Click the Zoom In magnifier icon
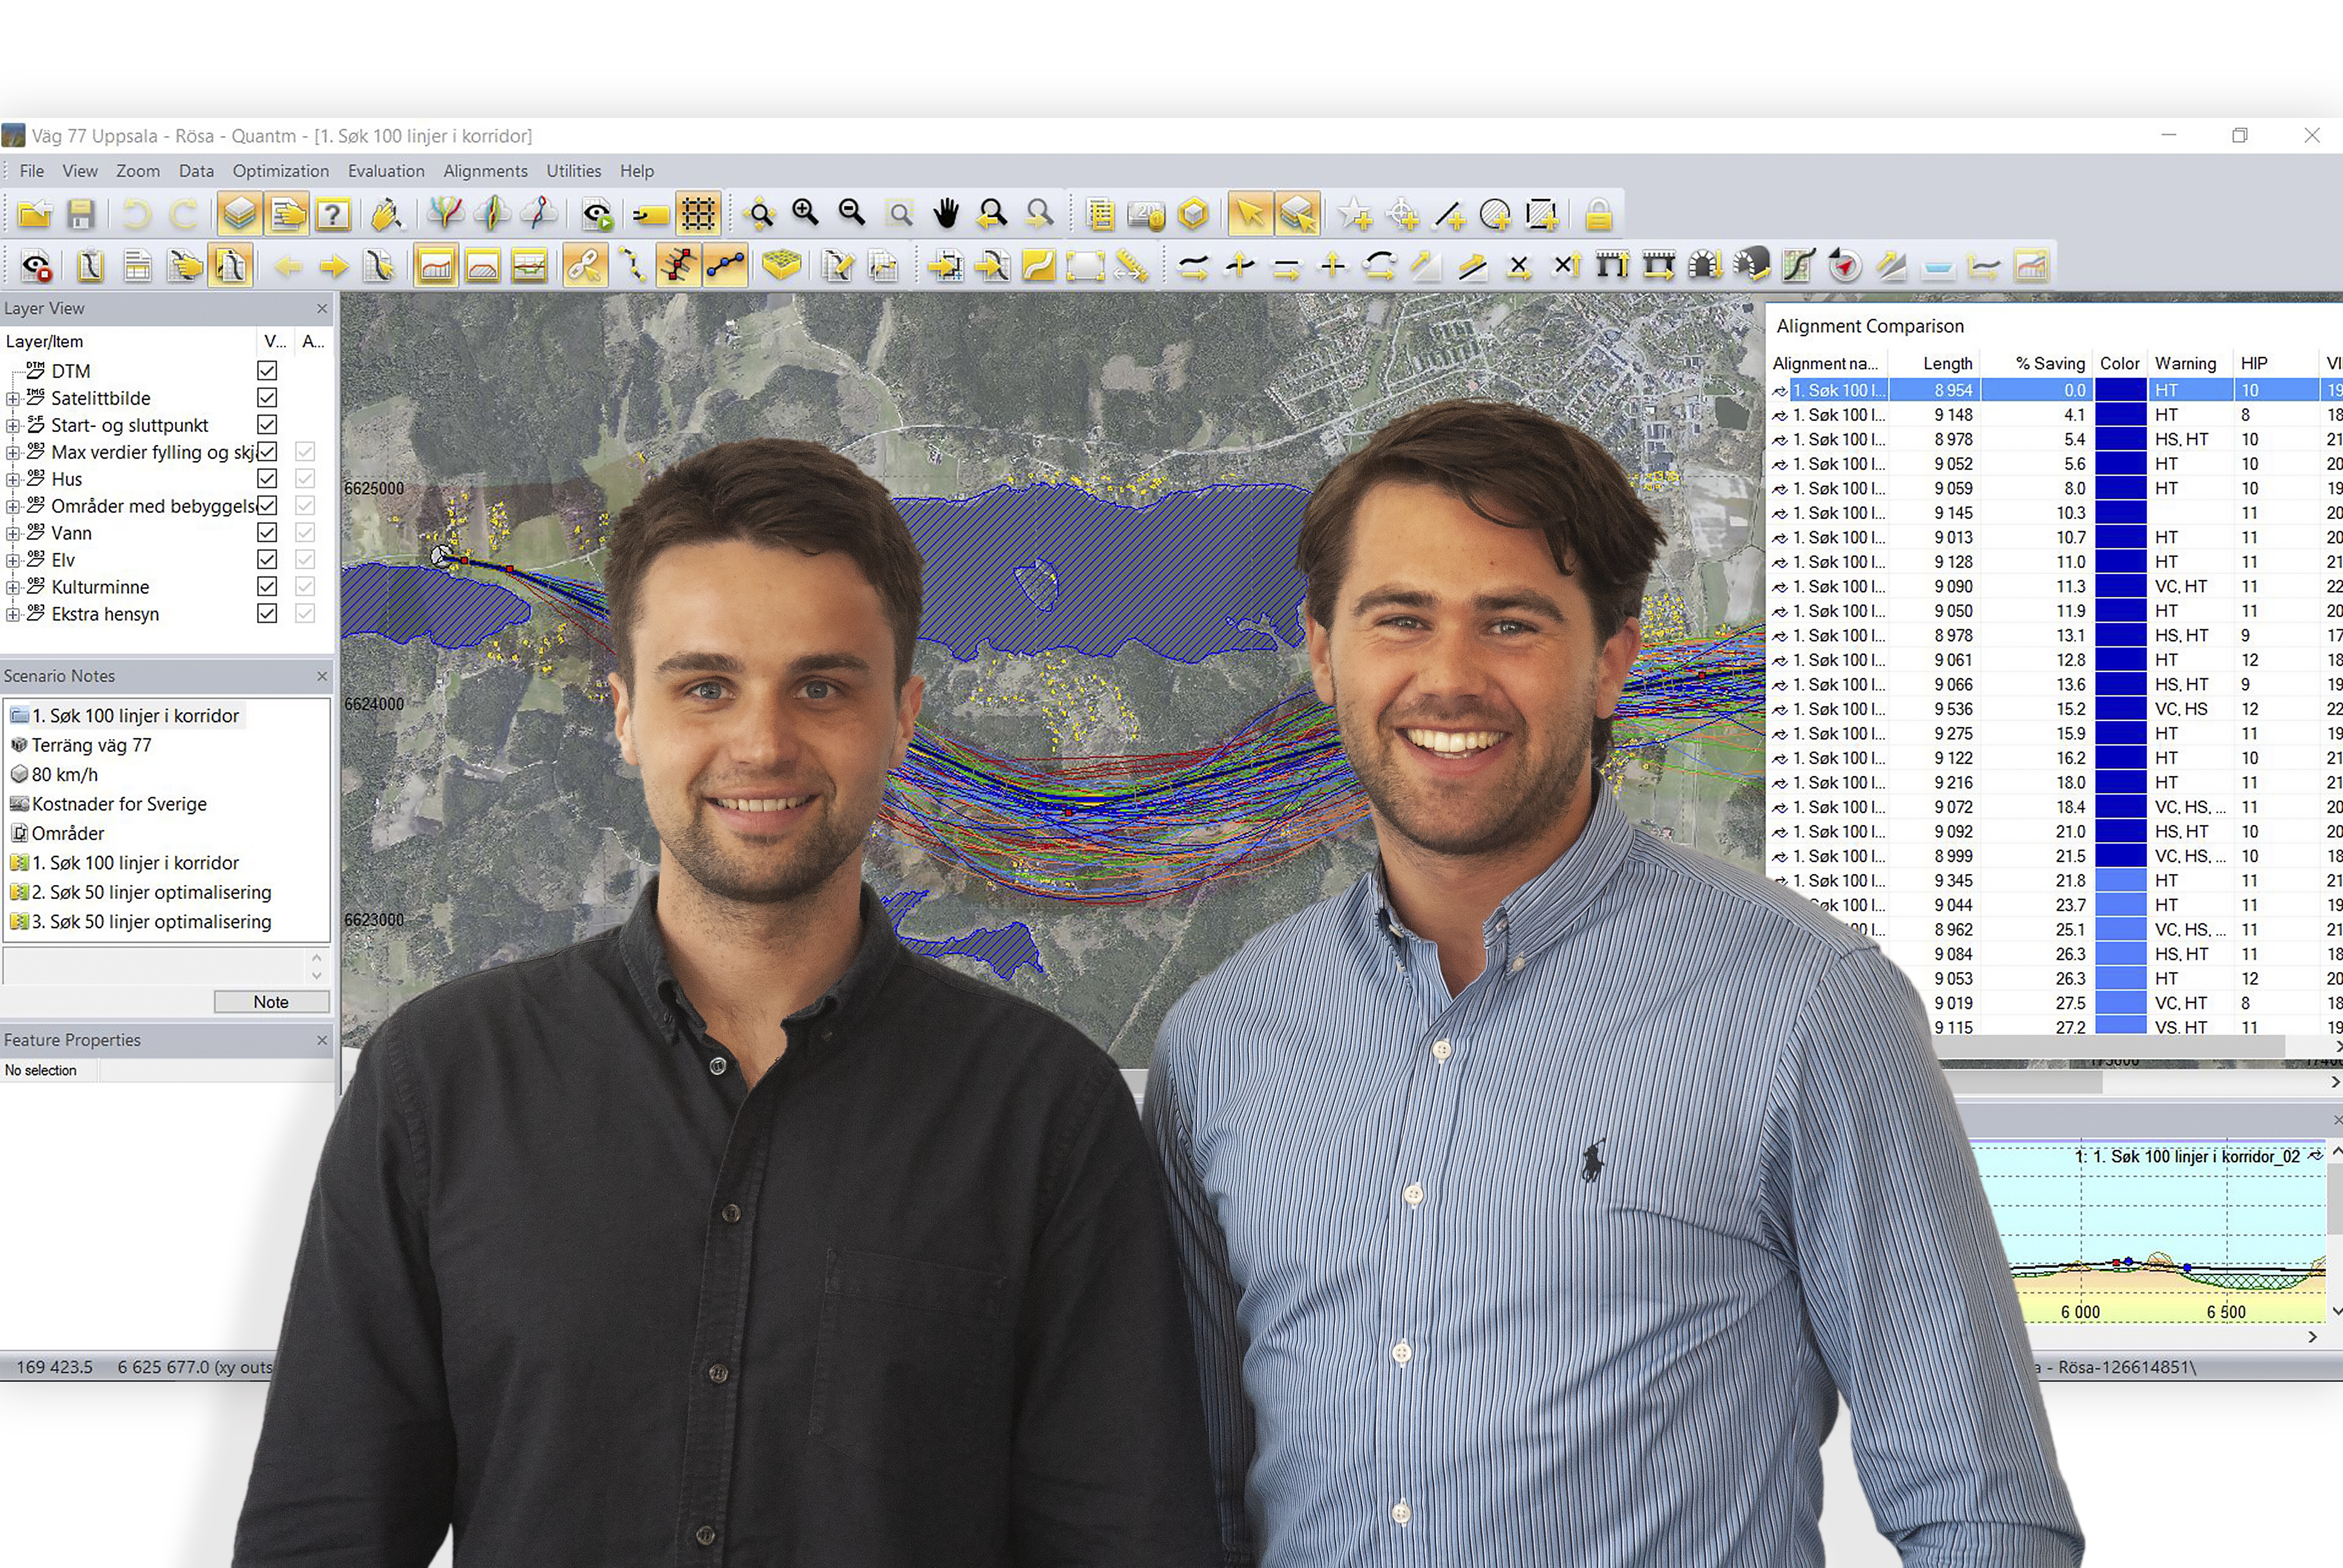The image size is (2343, 1568). pyautogui.click(x=805, y=213)
